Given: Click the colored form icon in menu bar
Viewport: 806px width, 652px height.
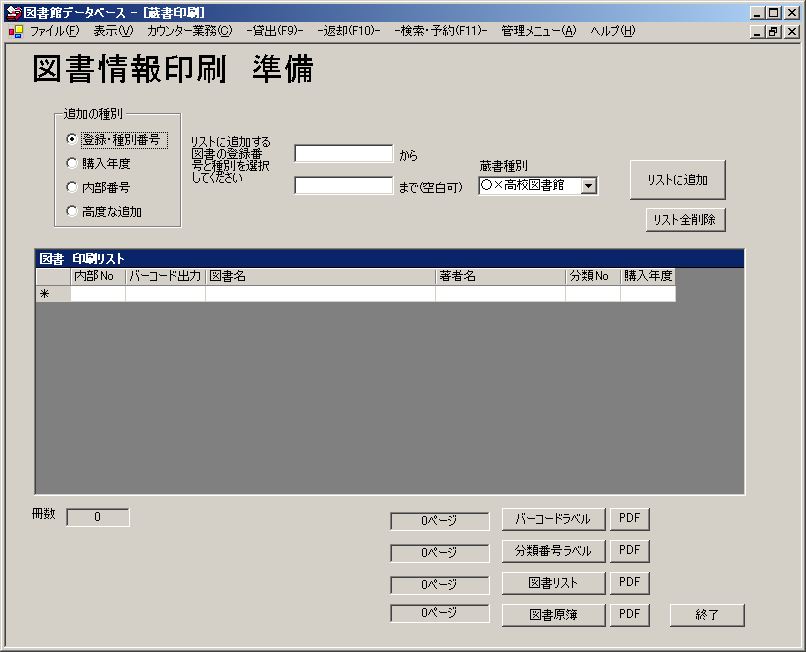Looking at the screenshot, I should [x=16, y=32].
